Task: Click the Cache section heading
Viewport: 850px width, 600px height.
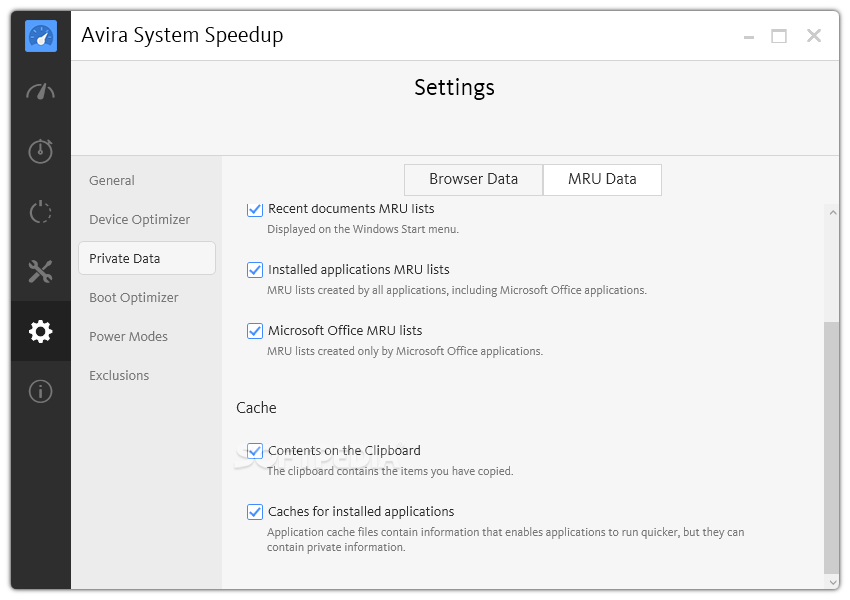Action: coord(256,408)
